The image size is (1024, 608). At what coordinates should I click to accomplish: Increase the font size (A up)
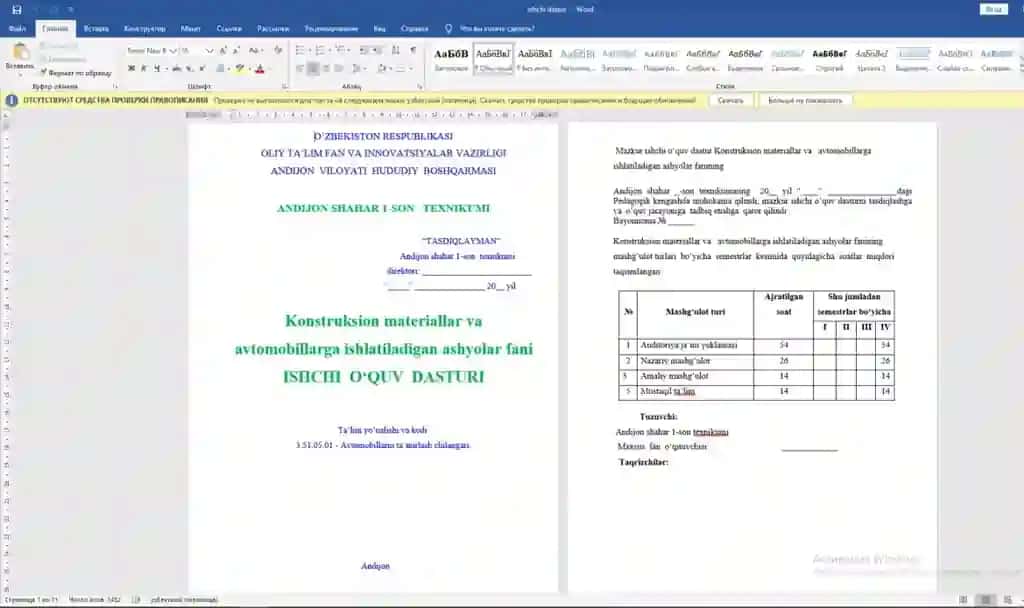point(223,50)
